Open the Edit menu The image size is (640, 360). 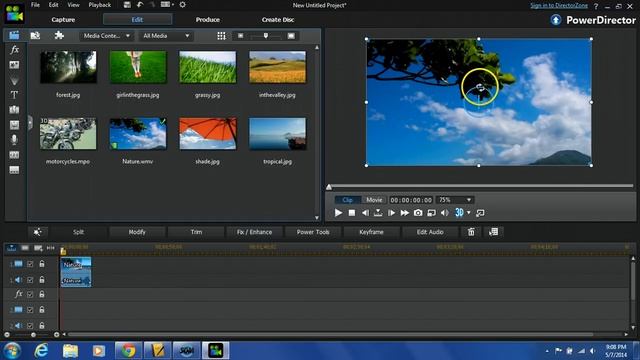coord(53,5)
